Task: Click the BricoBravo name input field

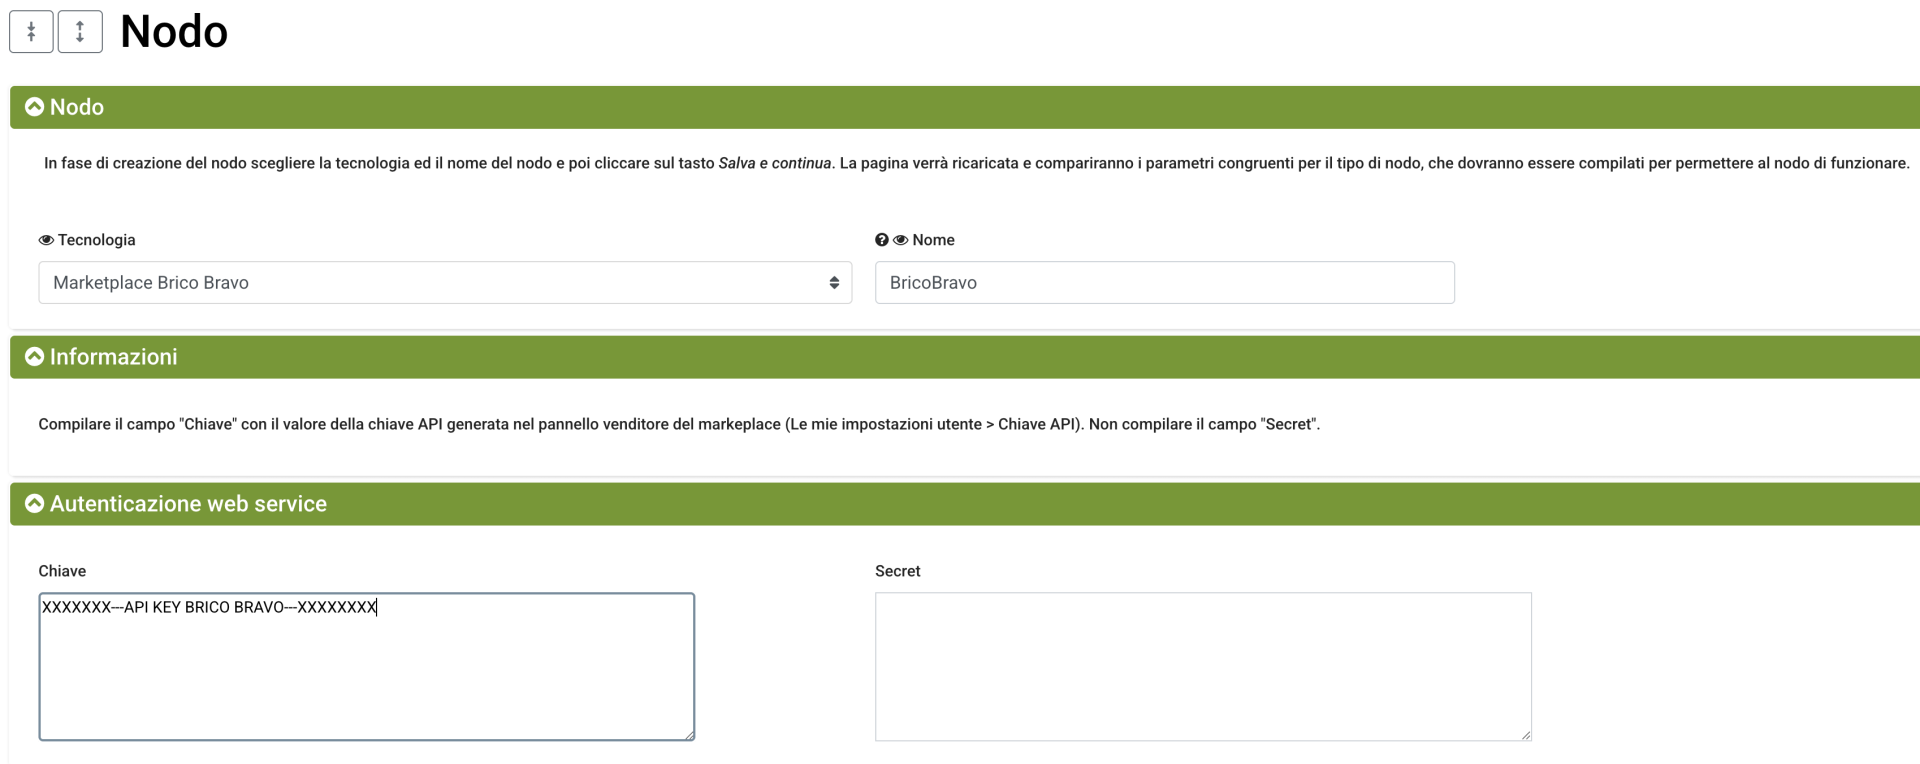Action: point(1164,283)
